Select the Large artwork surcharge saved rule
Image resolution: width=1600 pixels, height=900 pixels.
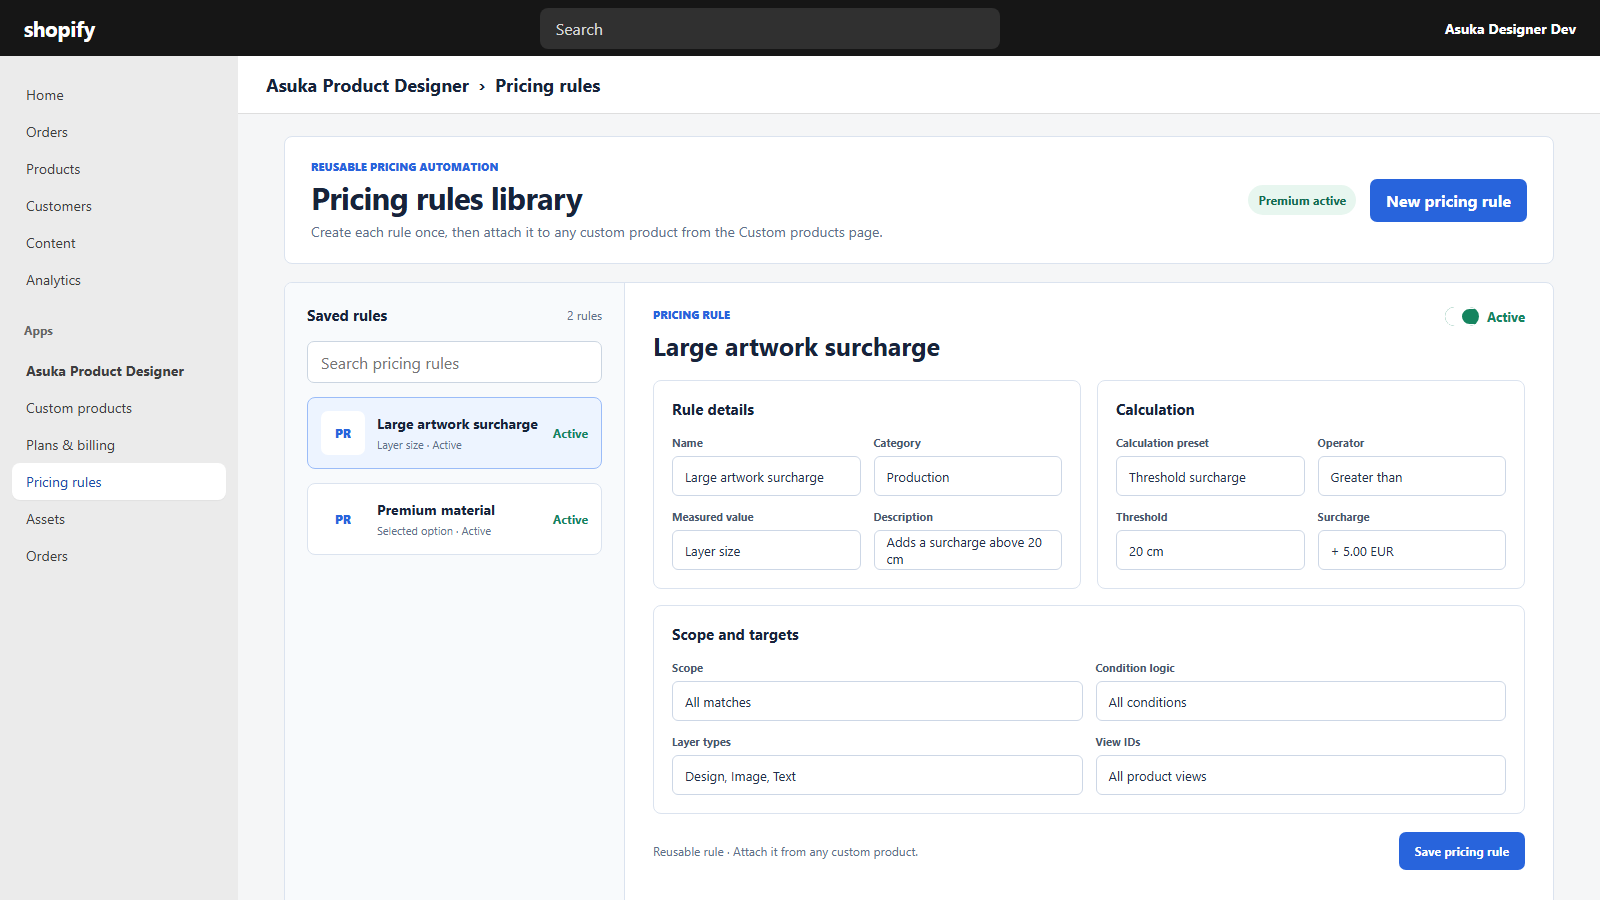(454, 433)
